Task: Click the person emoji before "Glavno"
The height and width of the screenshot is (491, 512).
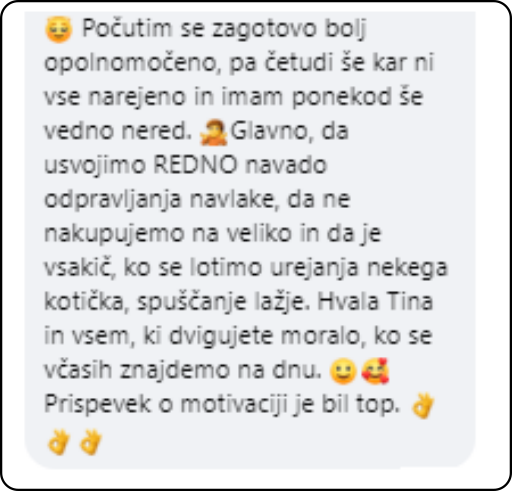Action: click(x=214, y=132)
